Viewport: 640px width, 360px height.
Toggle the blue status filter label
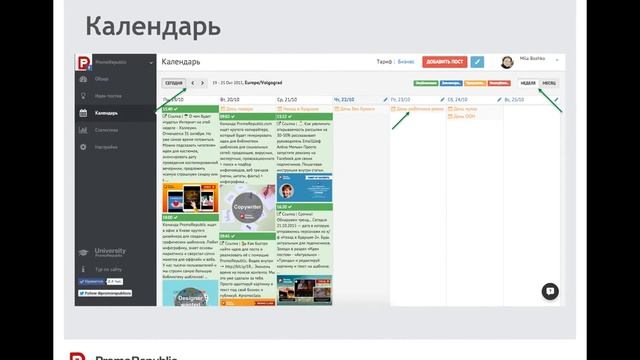[451, 83]
